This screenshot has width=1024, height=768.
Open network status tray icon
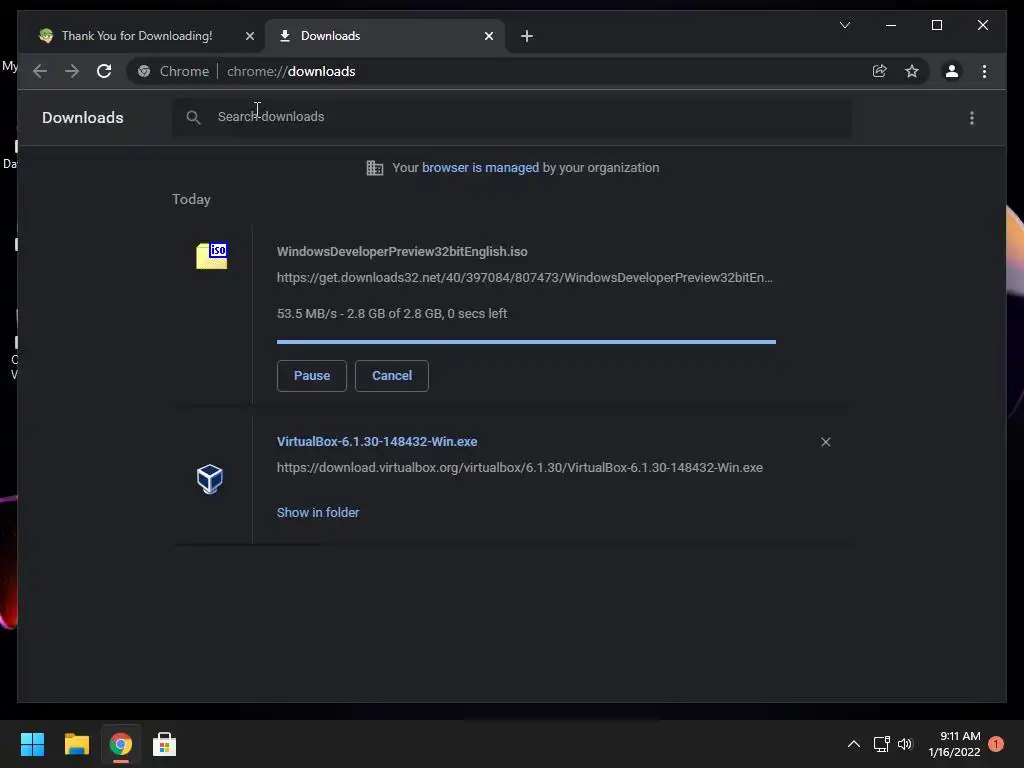pos(882,744)
